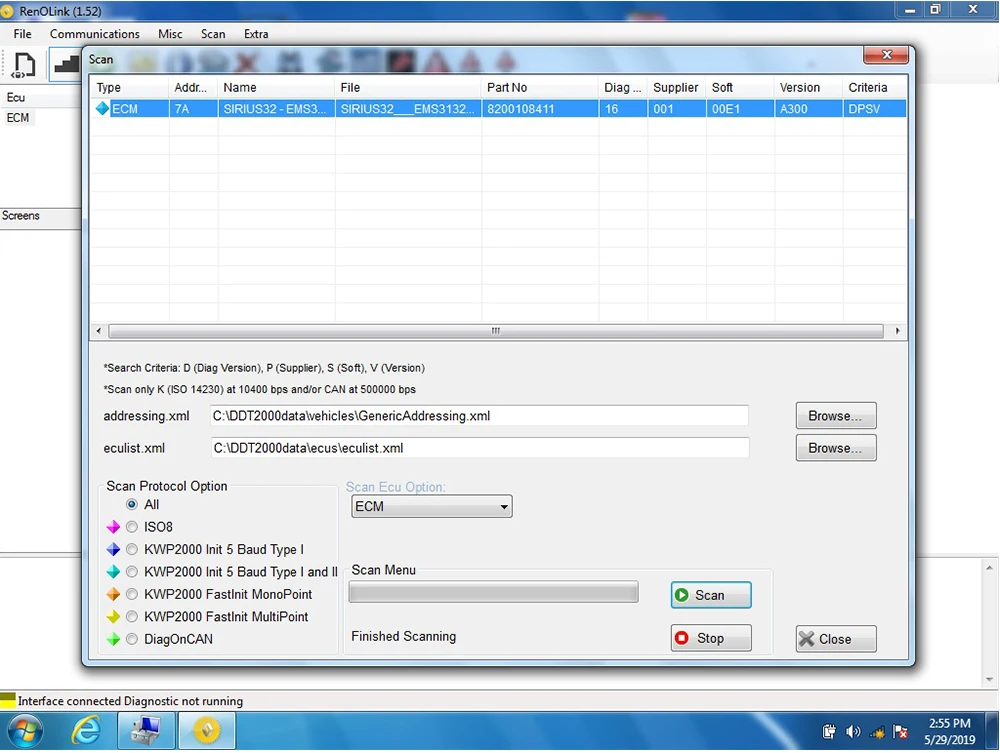This screenshot has width=1000, height=753.
Task: Open the Extra menu
Action: 256,34
